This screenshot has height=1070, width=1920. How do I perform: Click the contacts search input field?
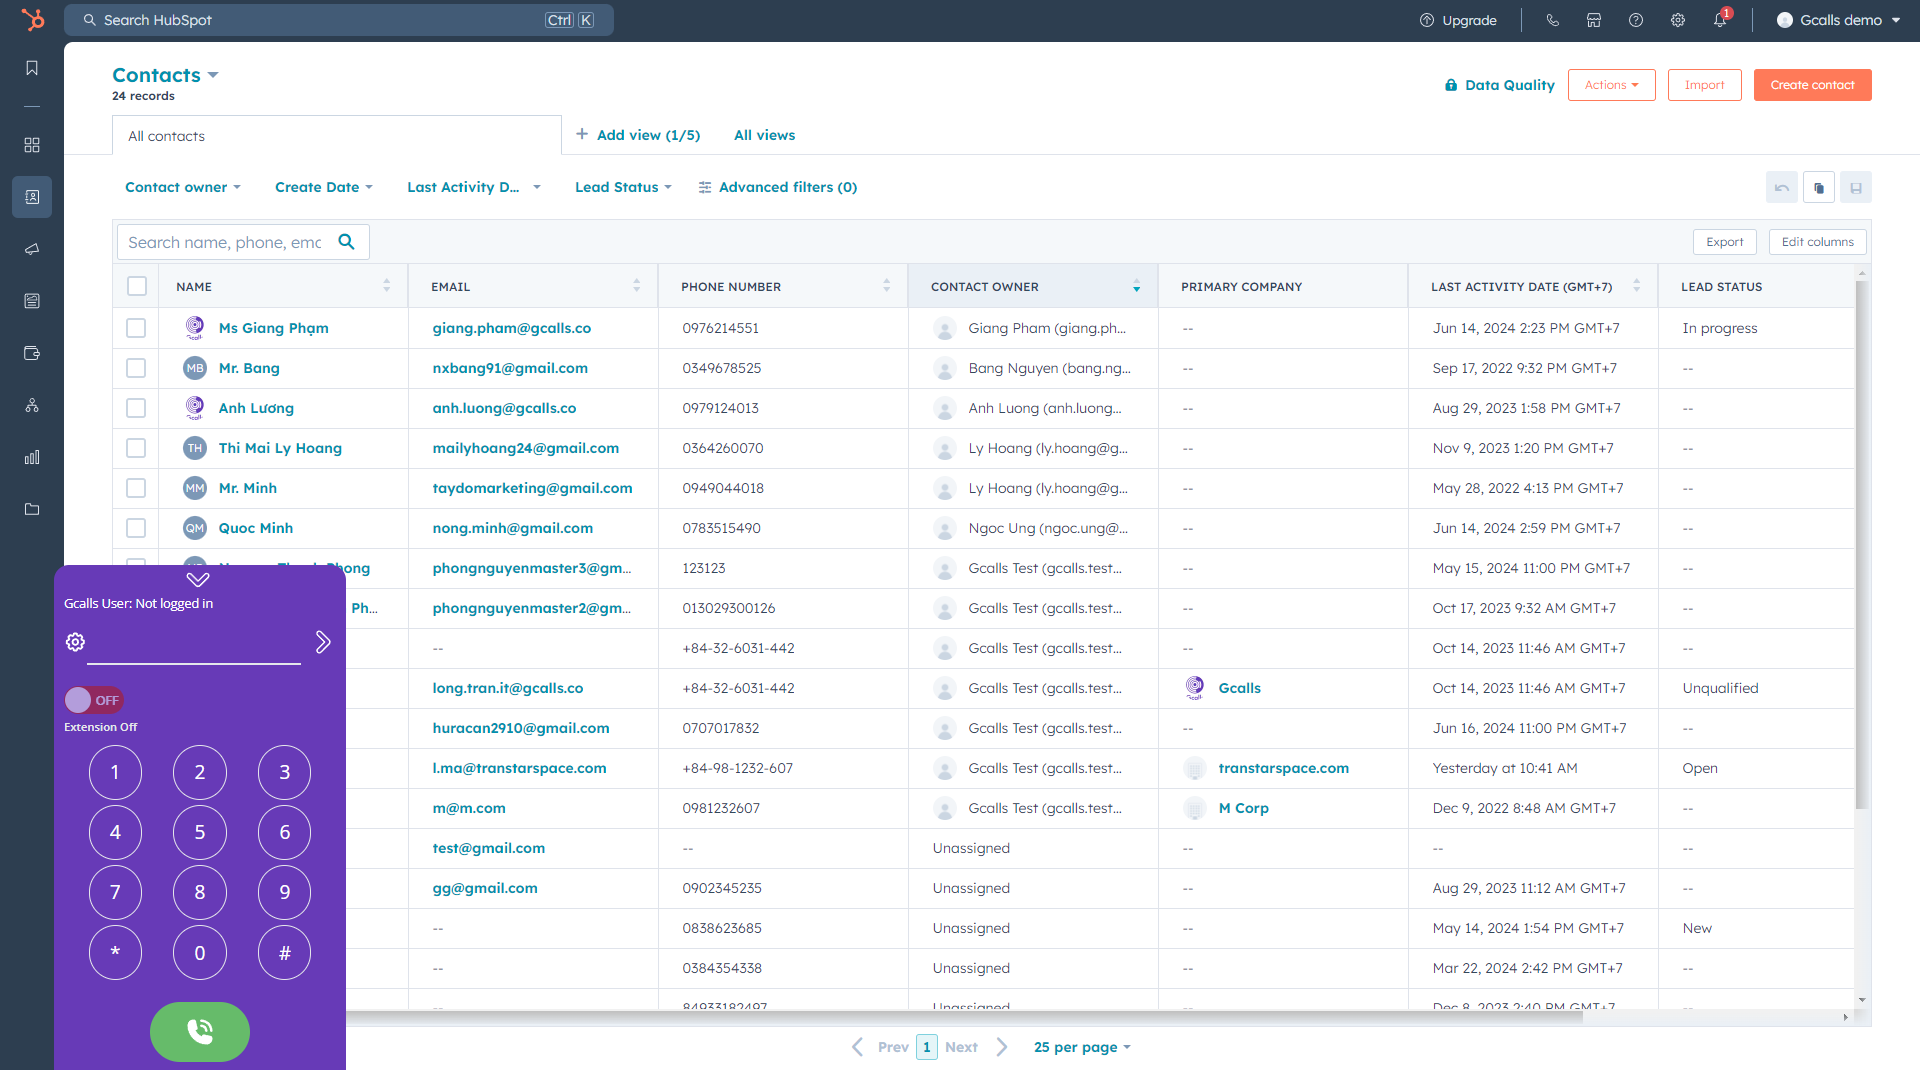click(230, 241)
